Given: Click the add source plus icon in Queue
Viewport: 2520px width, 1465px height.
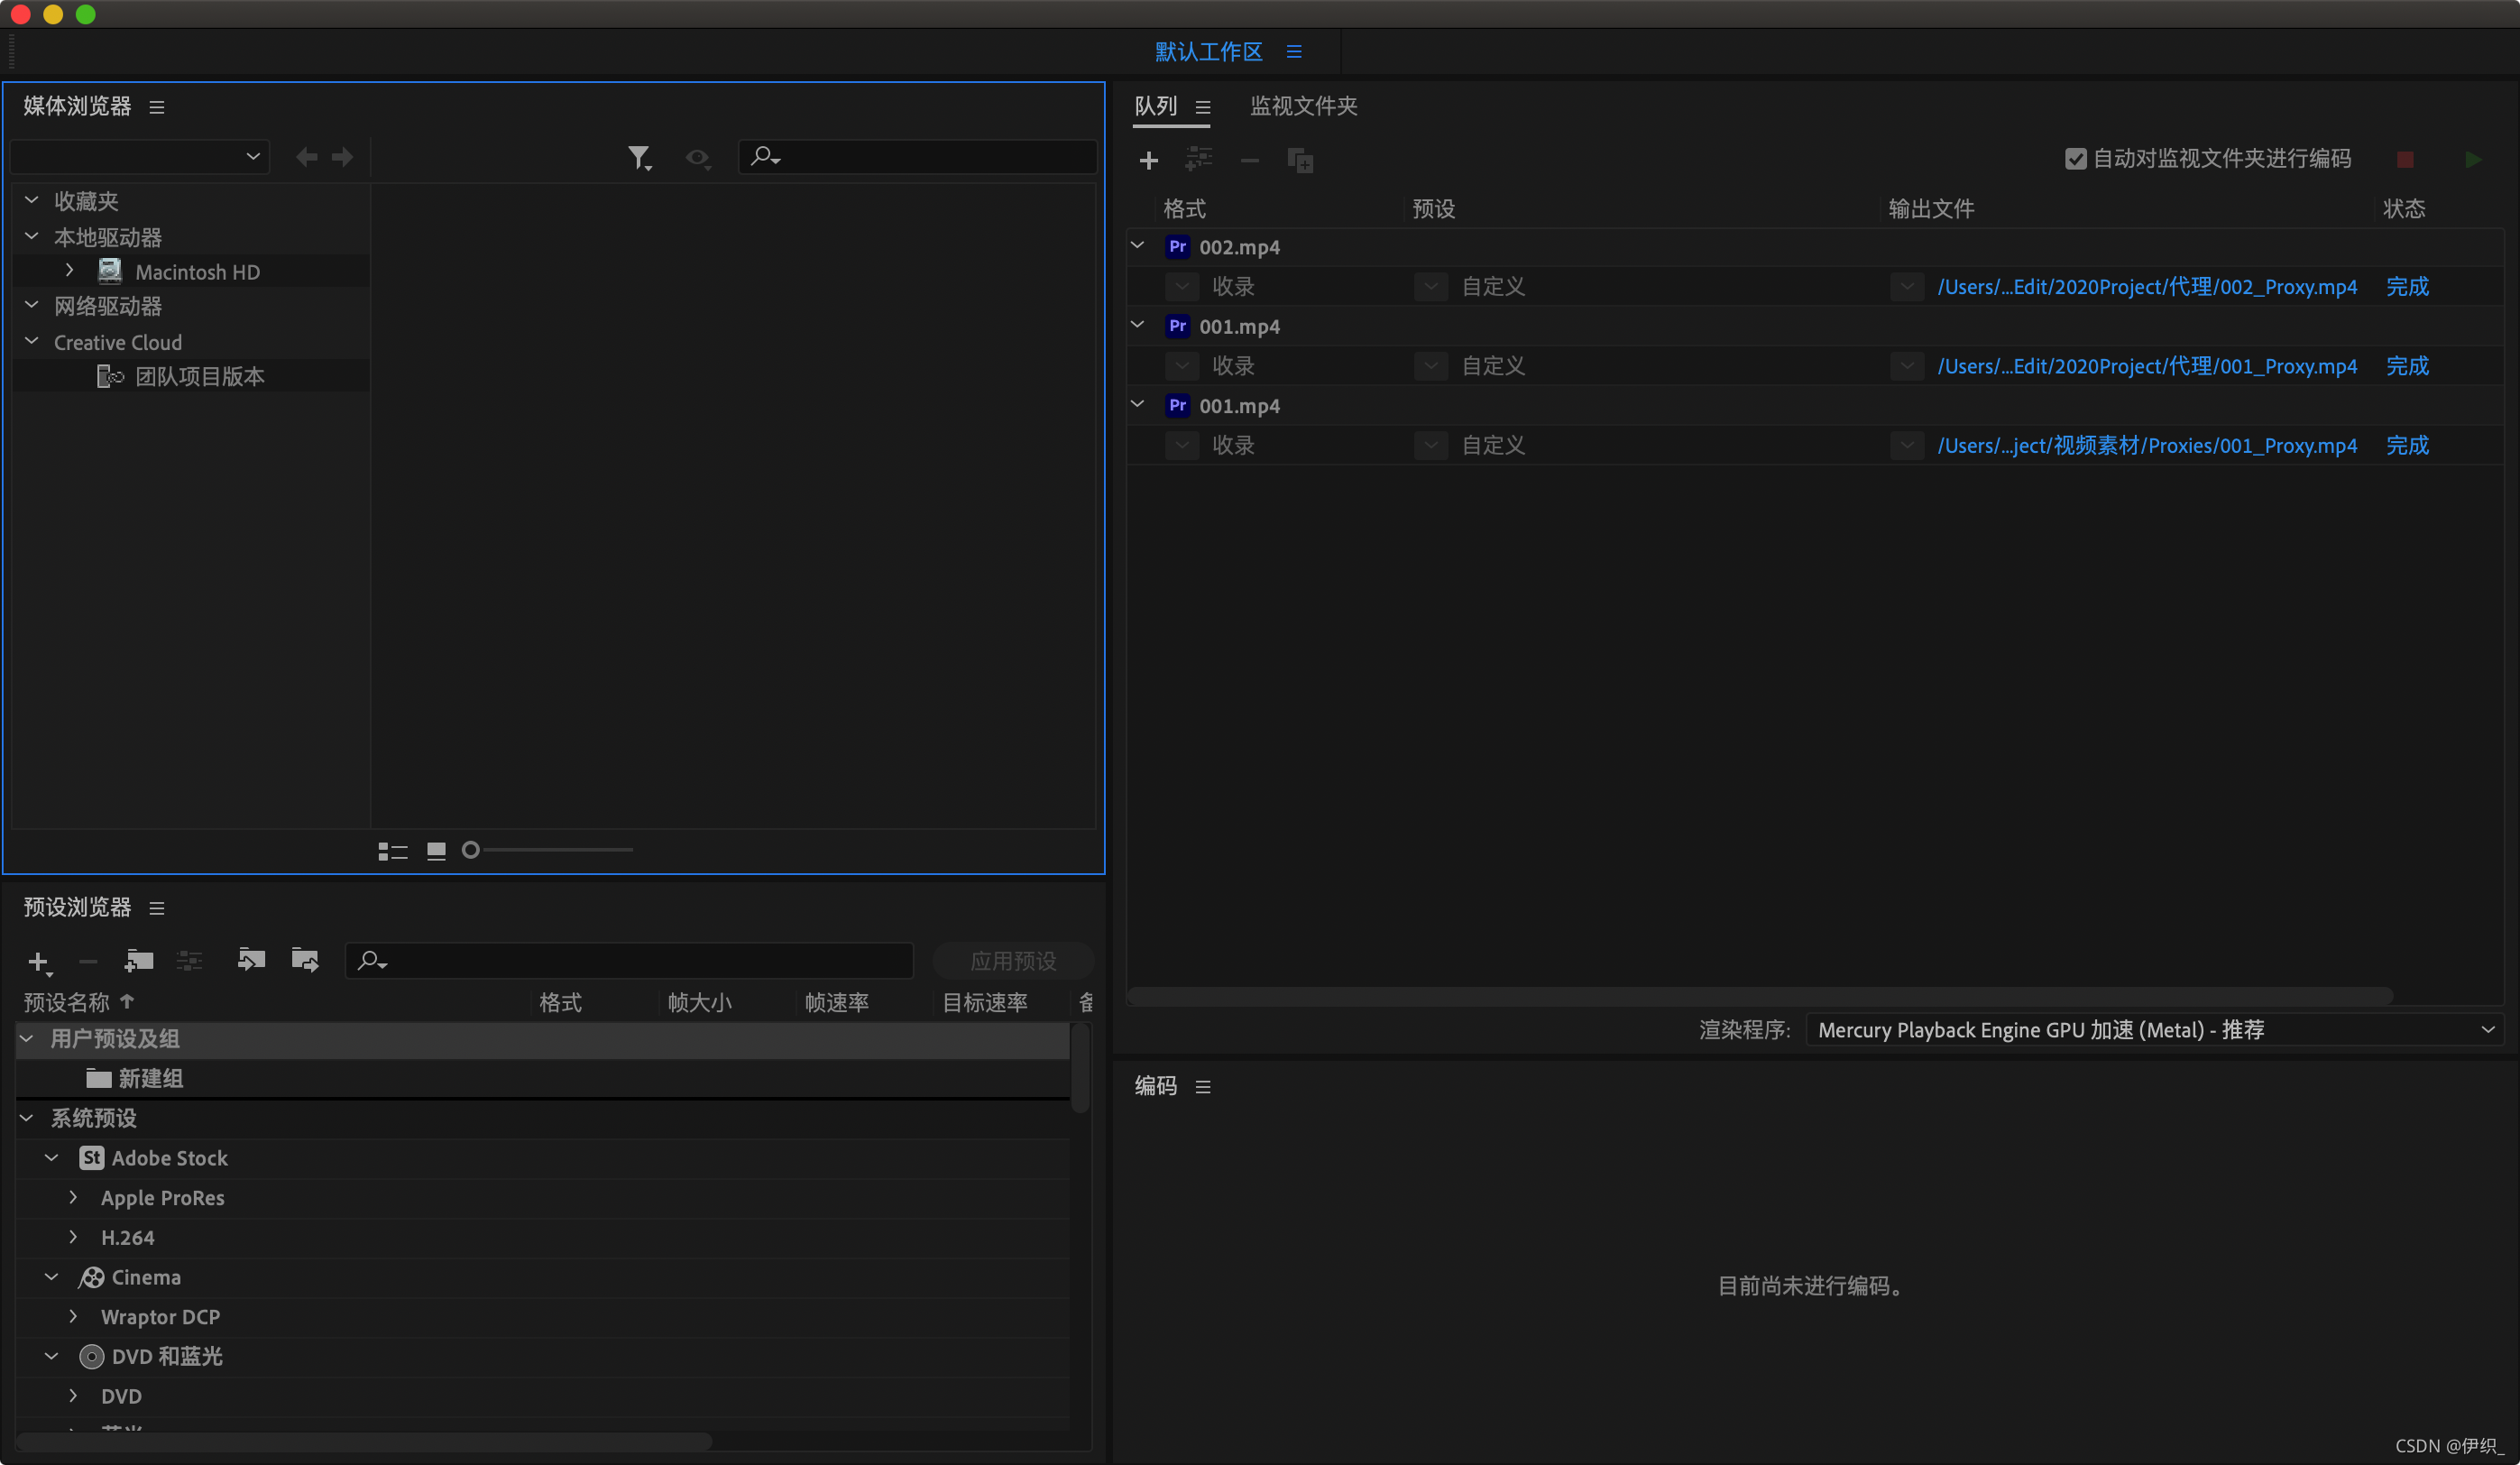Looking at the screenshot, I should 1148,160.
